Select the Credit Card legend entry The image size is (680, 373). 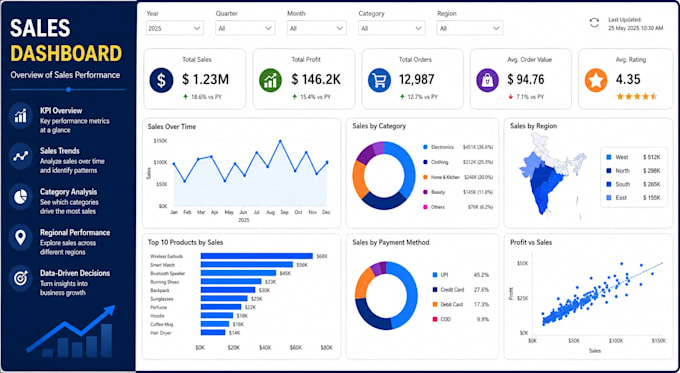point(461,290)
